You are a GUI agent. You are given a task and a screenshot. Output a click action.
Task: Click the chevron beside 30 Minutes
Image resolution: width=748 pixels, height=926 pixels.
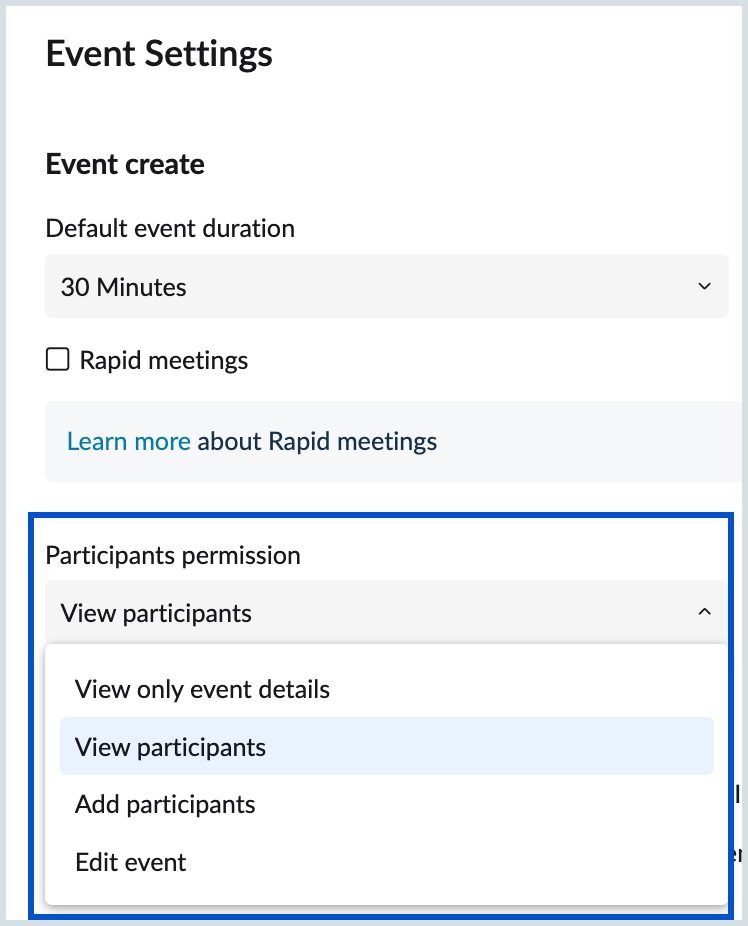704,287
